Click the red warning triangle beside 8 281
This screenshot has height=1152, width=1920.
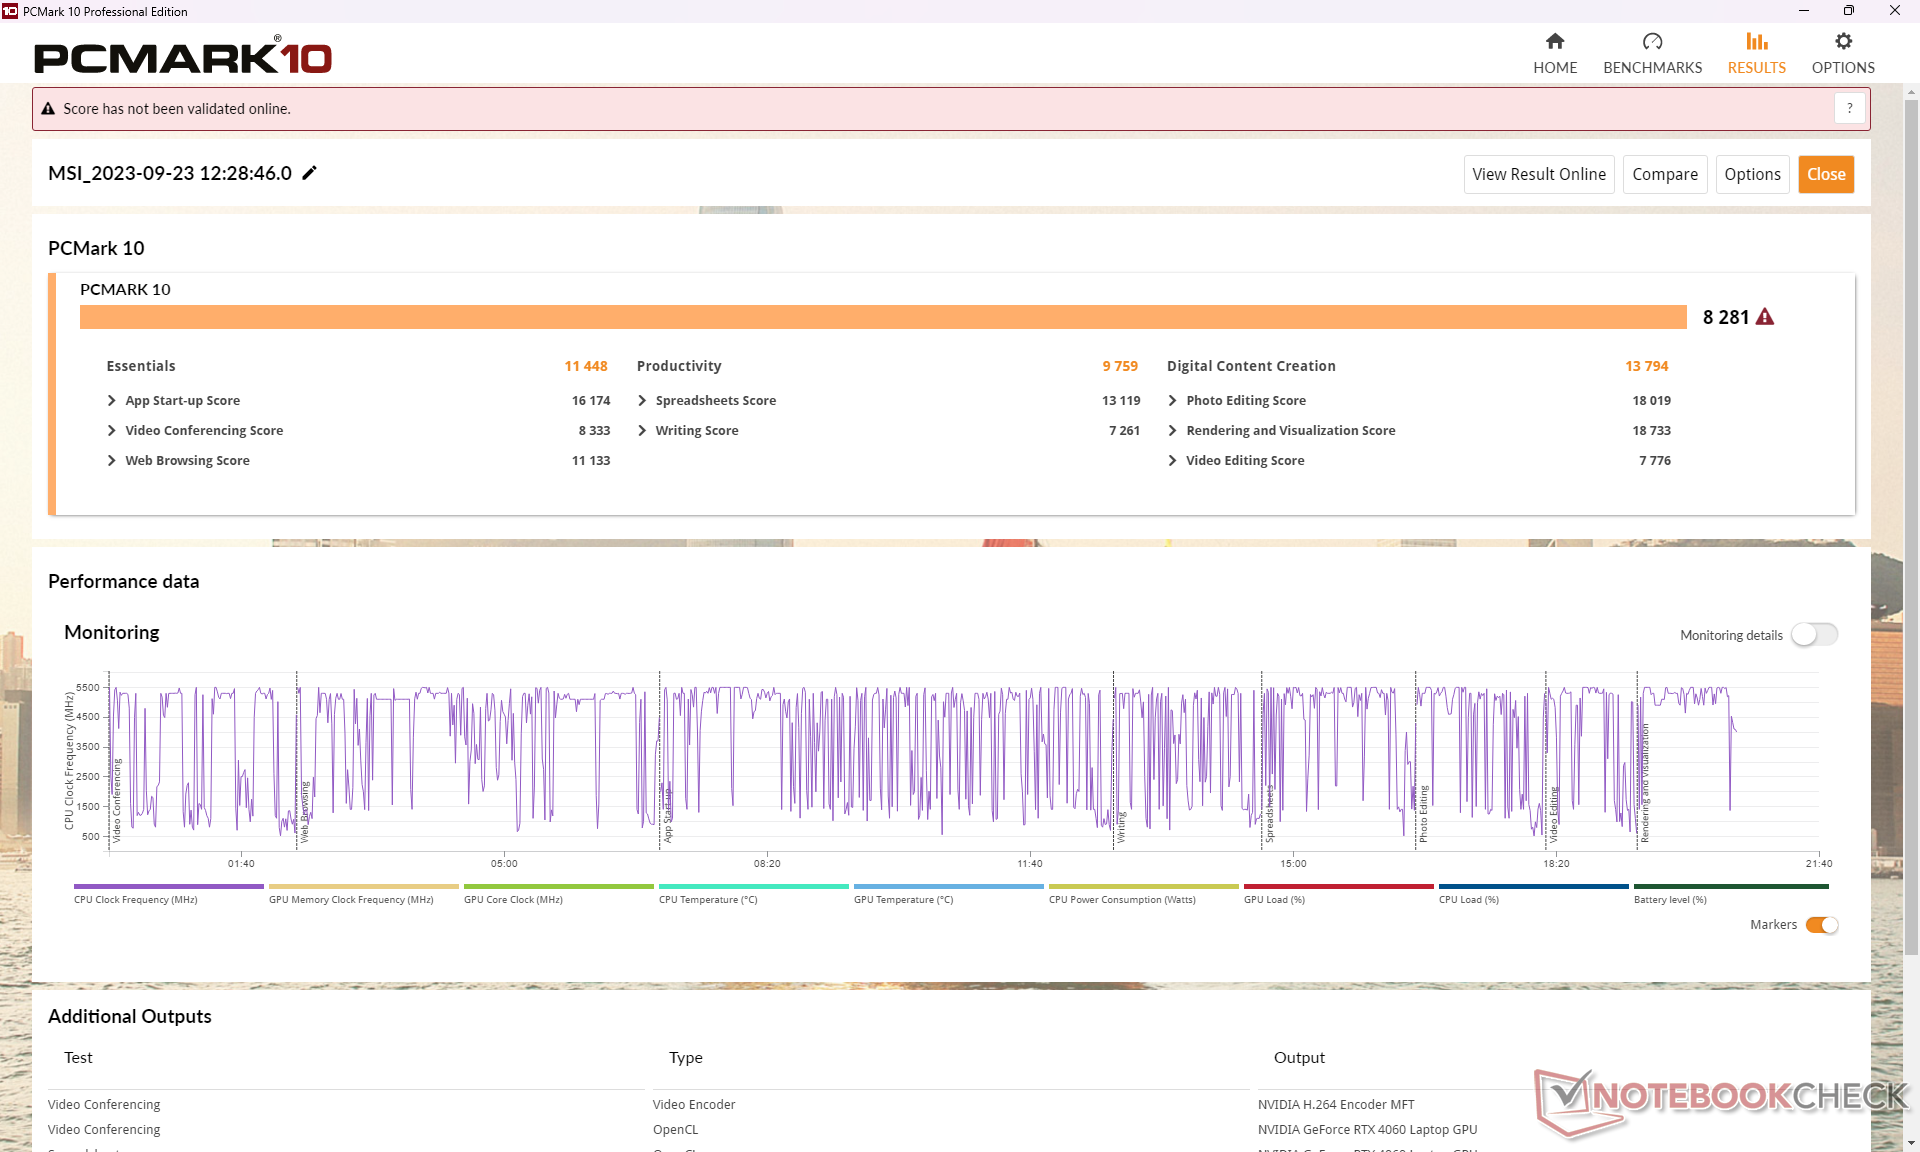[x=1765, y=317]
